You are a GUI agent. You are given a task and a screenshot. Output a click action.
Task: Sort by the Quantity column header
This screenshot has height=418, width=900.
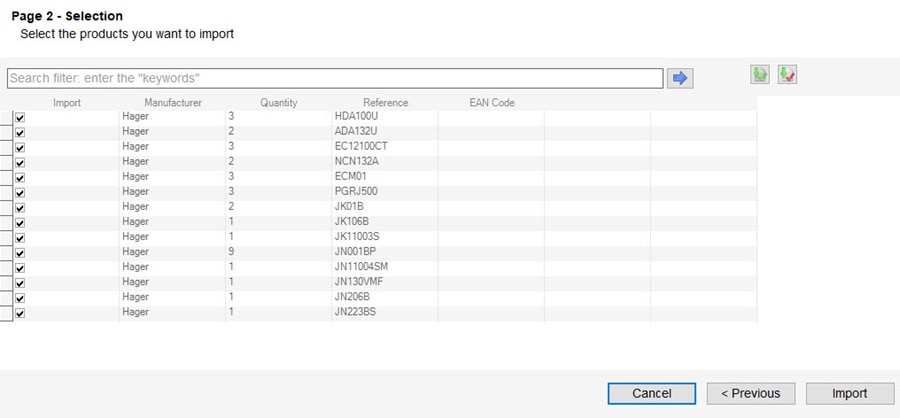[278, 103]
